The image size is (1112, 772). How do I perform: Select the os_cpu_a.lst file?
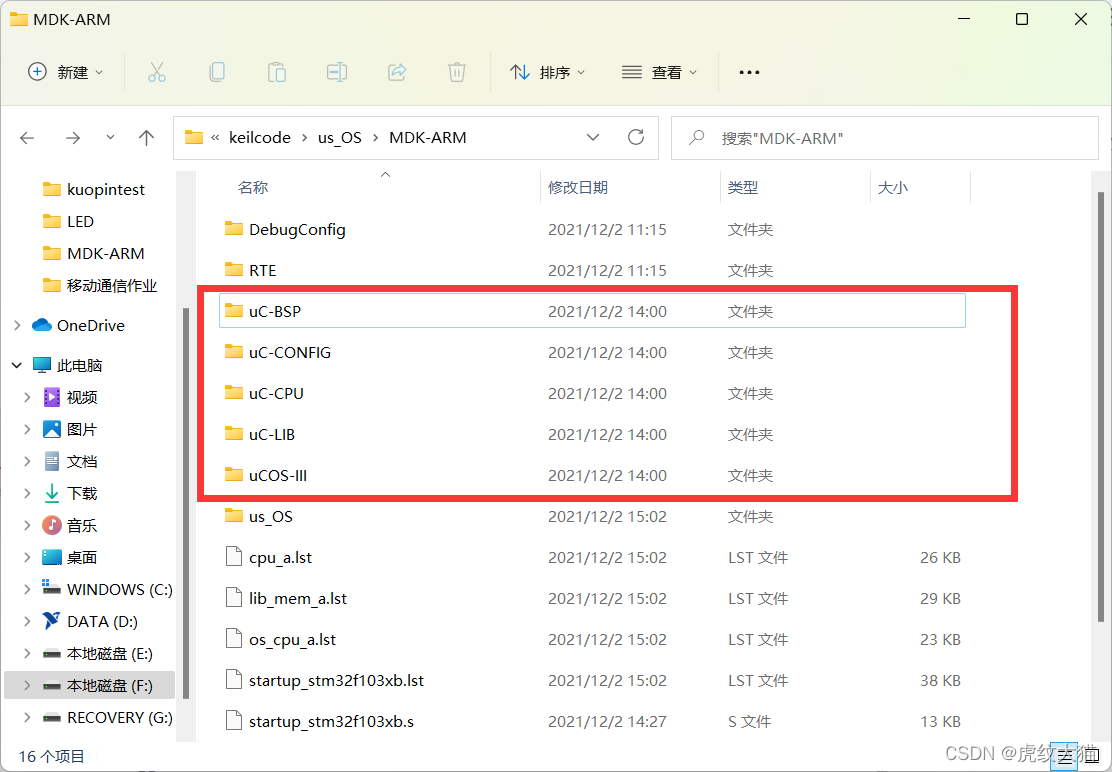(x=592, y=640)
